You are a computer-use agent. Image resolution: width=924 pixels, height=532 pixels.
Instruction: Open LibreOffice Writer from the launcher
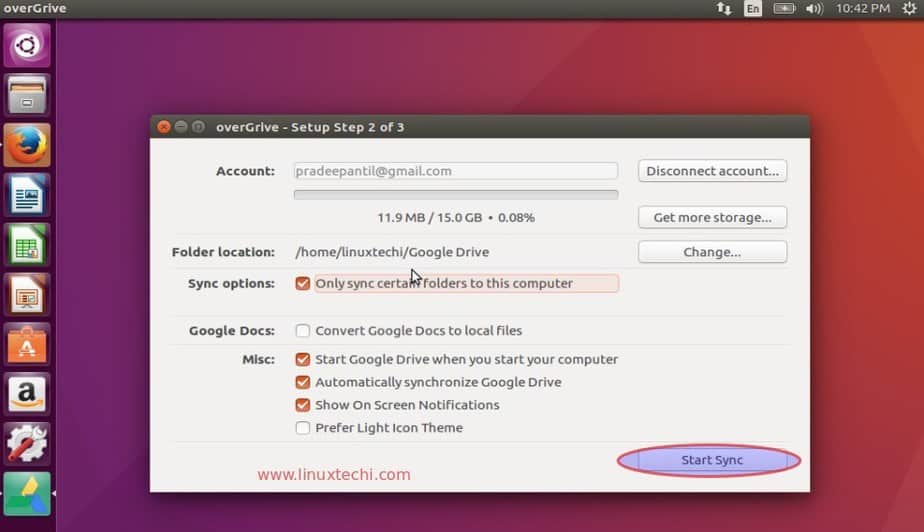pyautogui.click(x=27, y=195)
